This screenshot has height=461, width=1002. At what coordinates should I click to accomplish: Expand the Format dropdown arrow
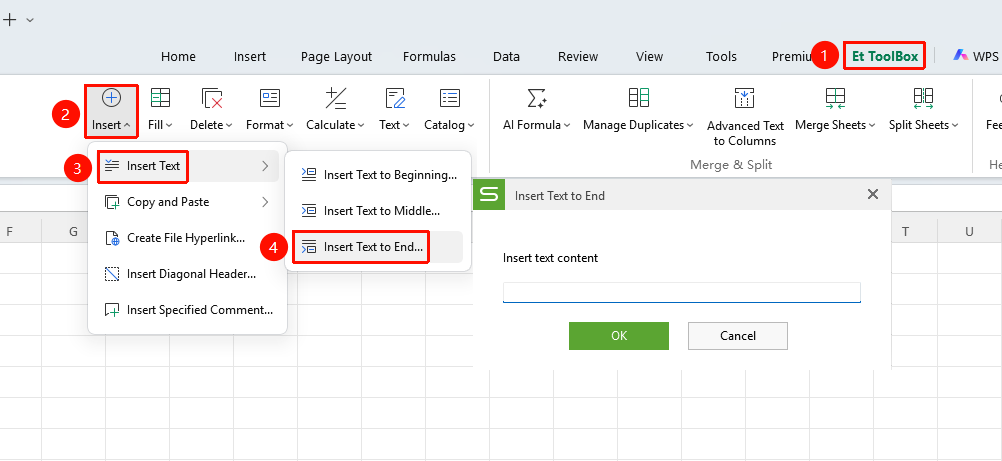289,125
